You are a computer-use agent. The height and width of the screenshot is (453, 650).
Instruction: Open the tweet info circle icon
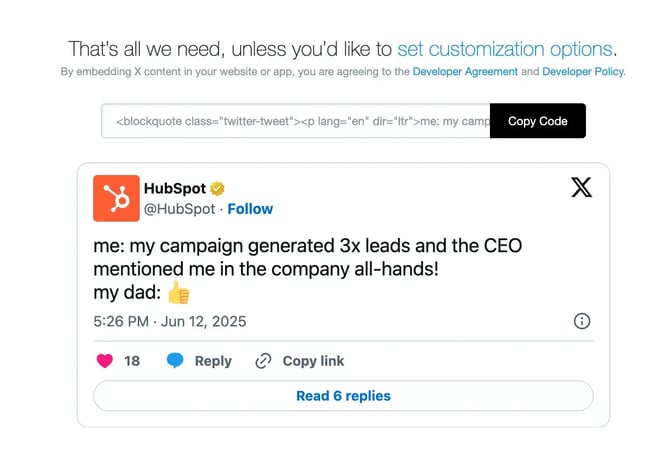pyautogui.click(x=582, y=321)
